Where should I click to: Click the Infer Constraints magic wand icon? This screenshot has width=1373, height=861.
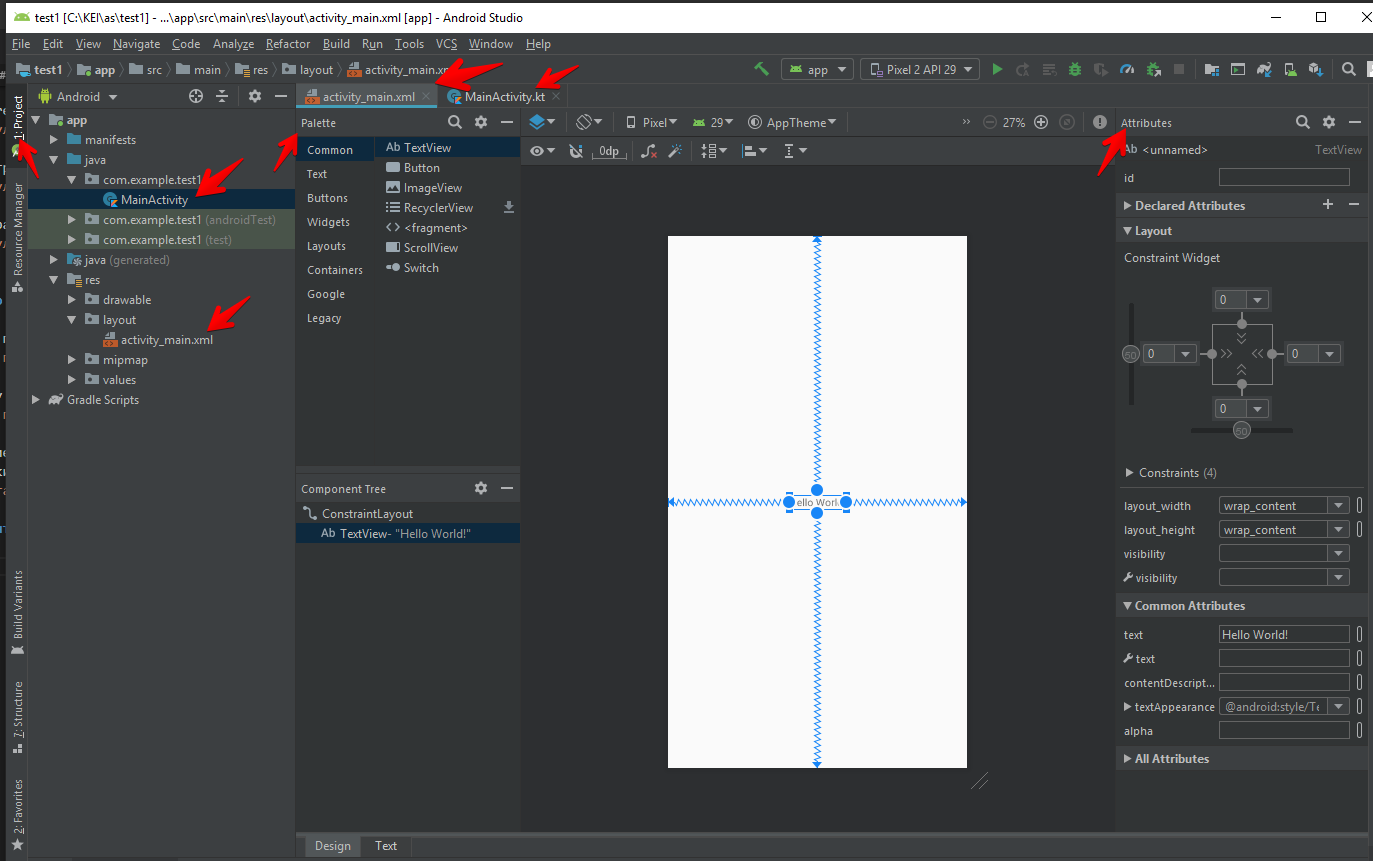click(675, 151)
